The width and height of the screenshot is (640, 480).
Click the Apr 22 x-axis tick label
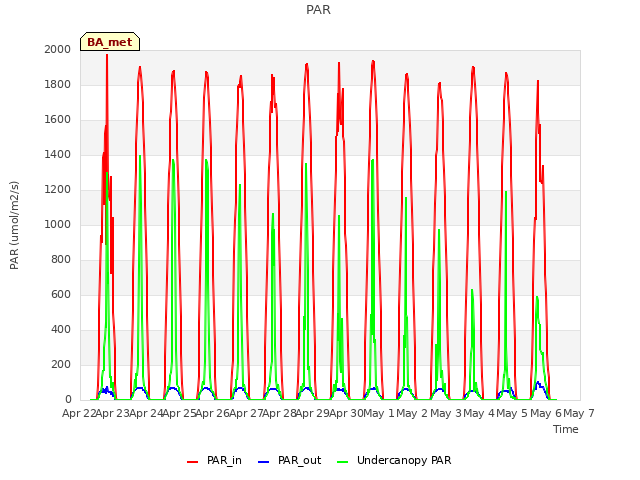[x=79, y=413]
